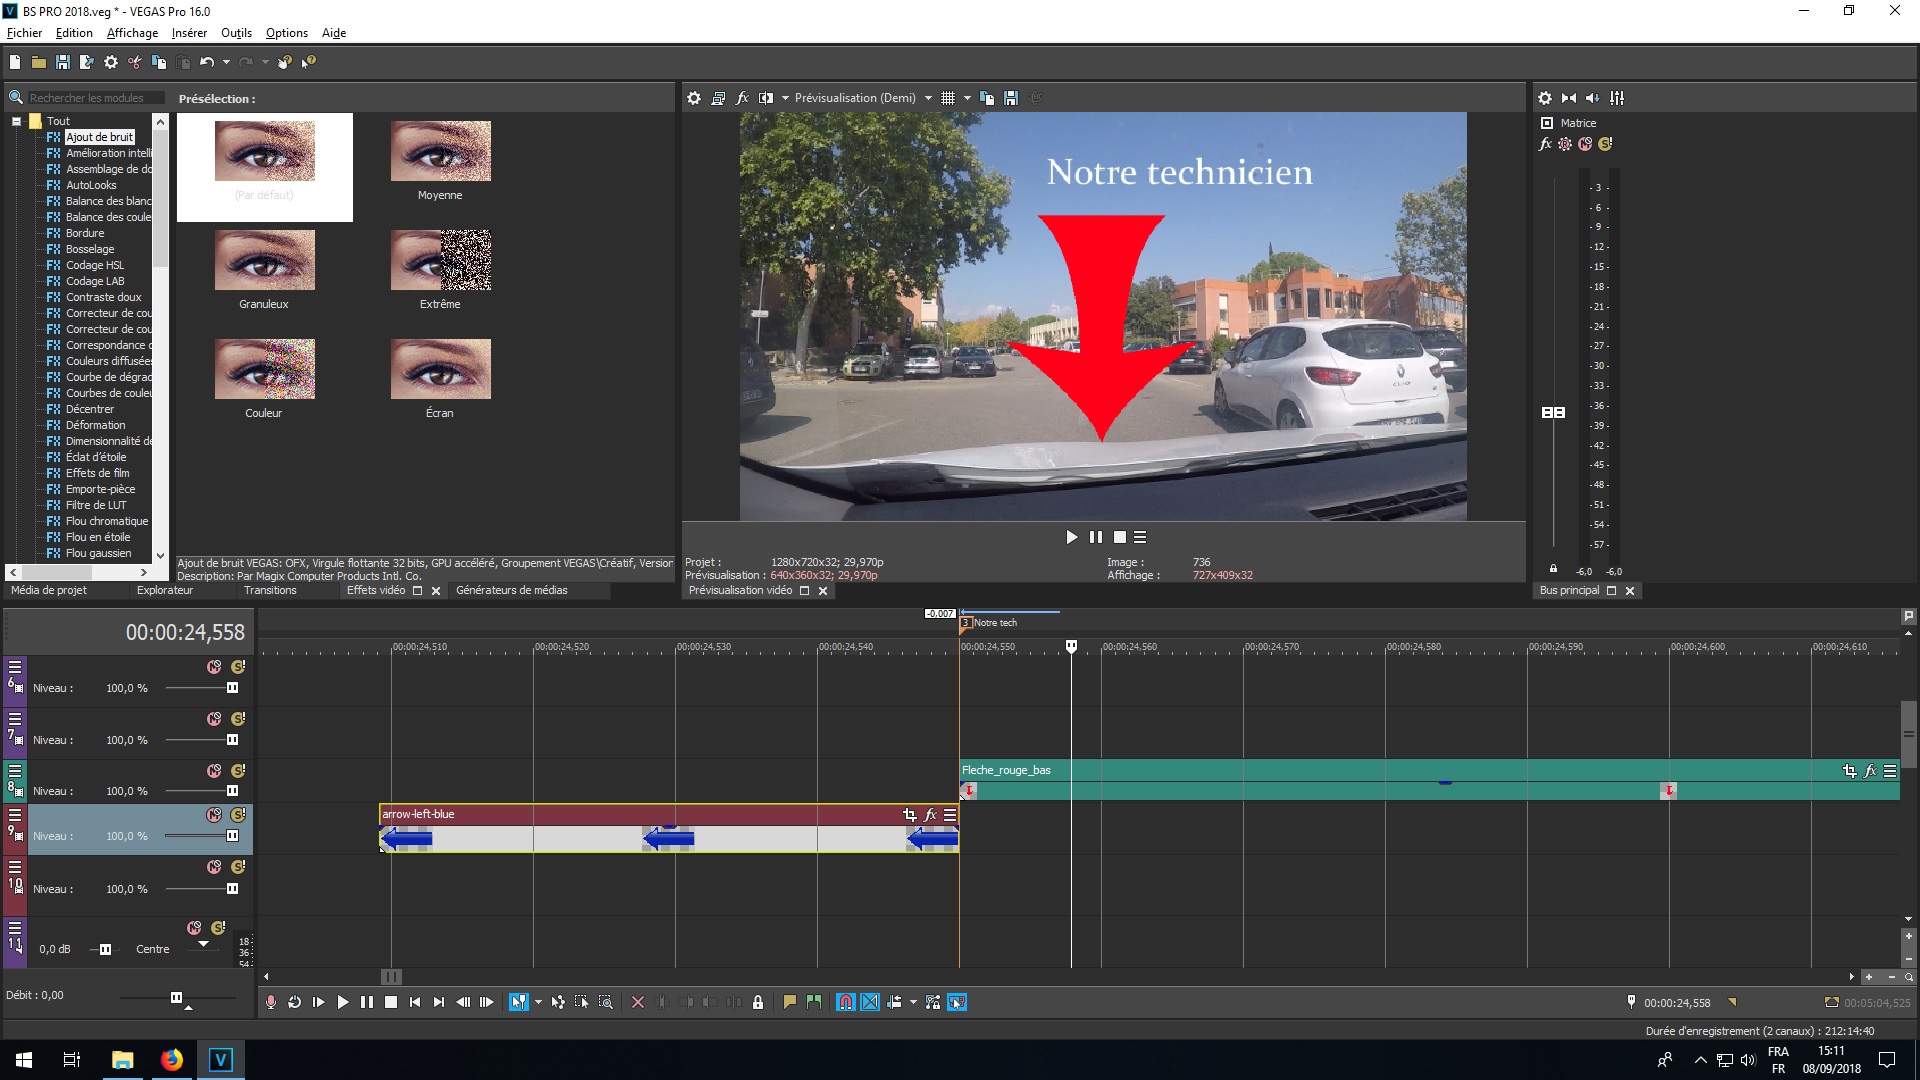Collapse the Tout tree node
Viewport: 1920px width, 1080px height.
pyautogui.click(x=16, y=121)
